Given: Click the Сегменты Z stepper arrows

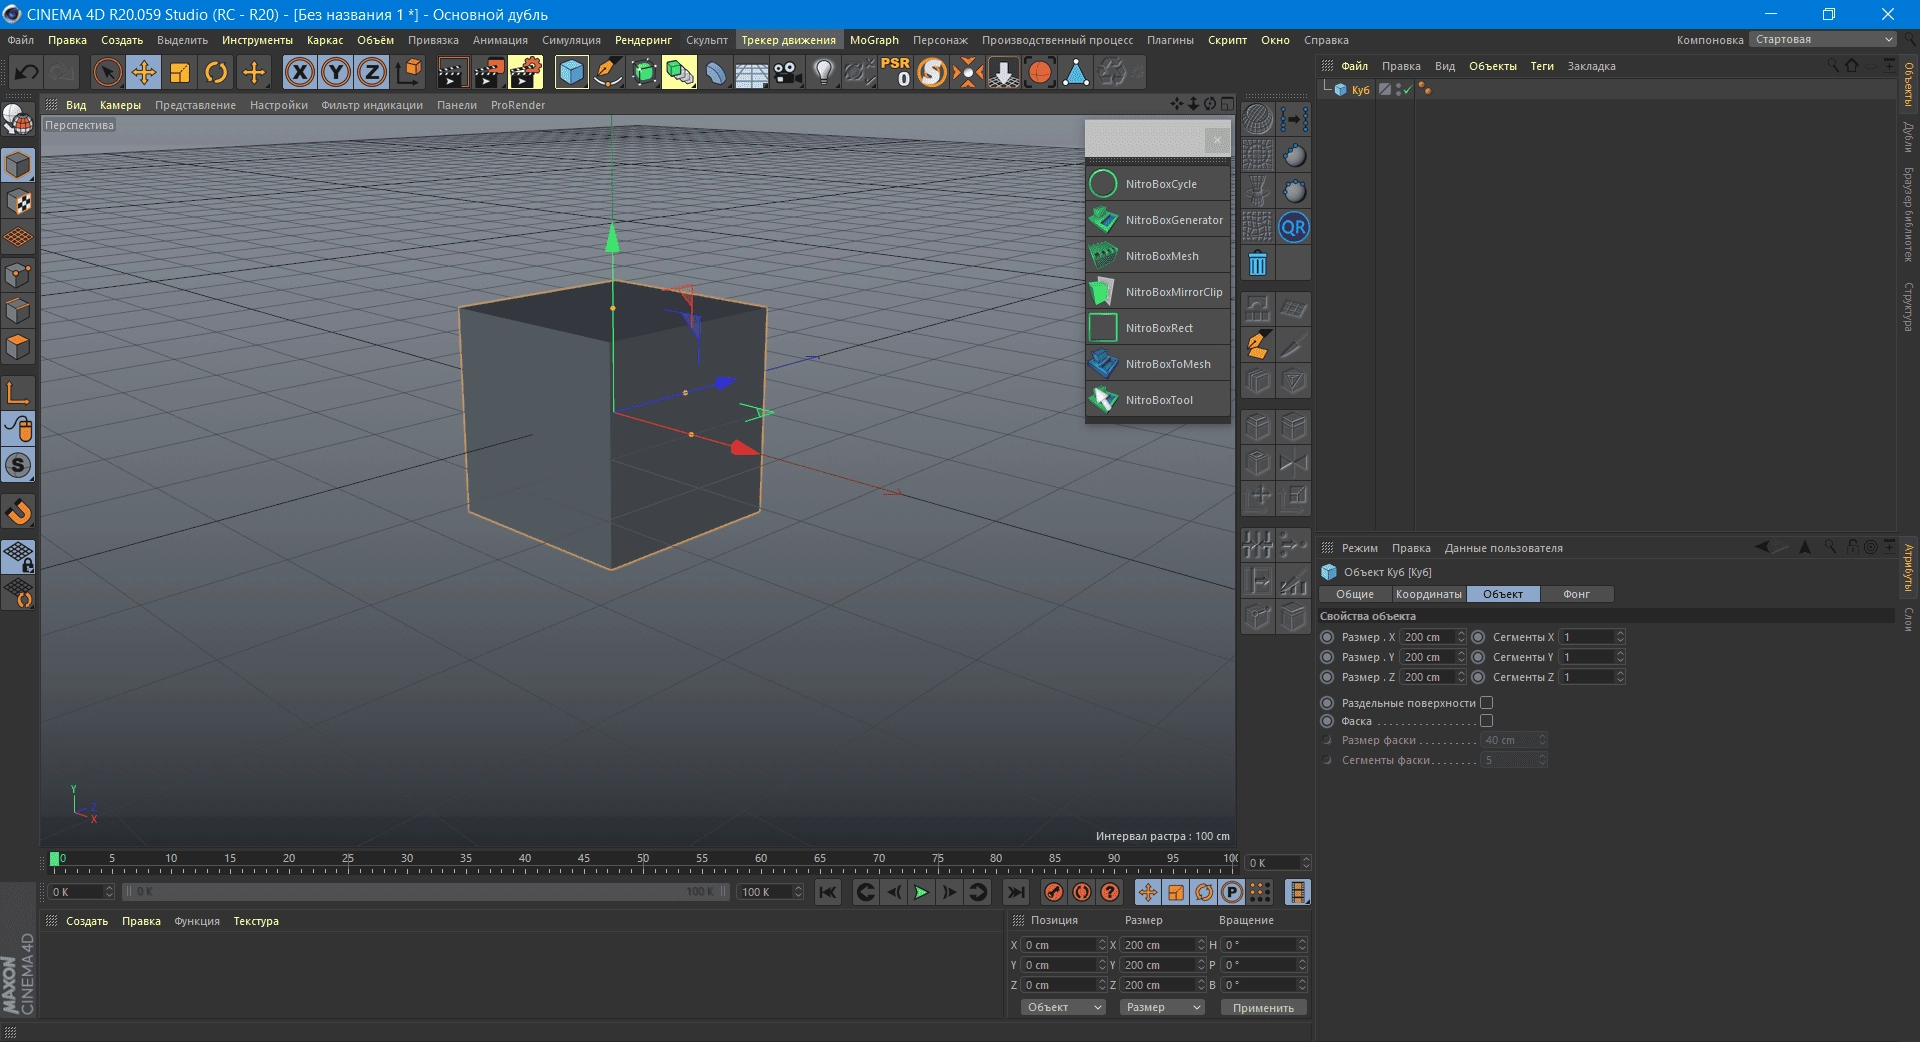Looking at the screenshot, I should [1620, 677].
